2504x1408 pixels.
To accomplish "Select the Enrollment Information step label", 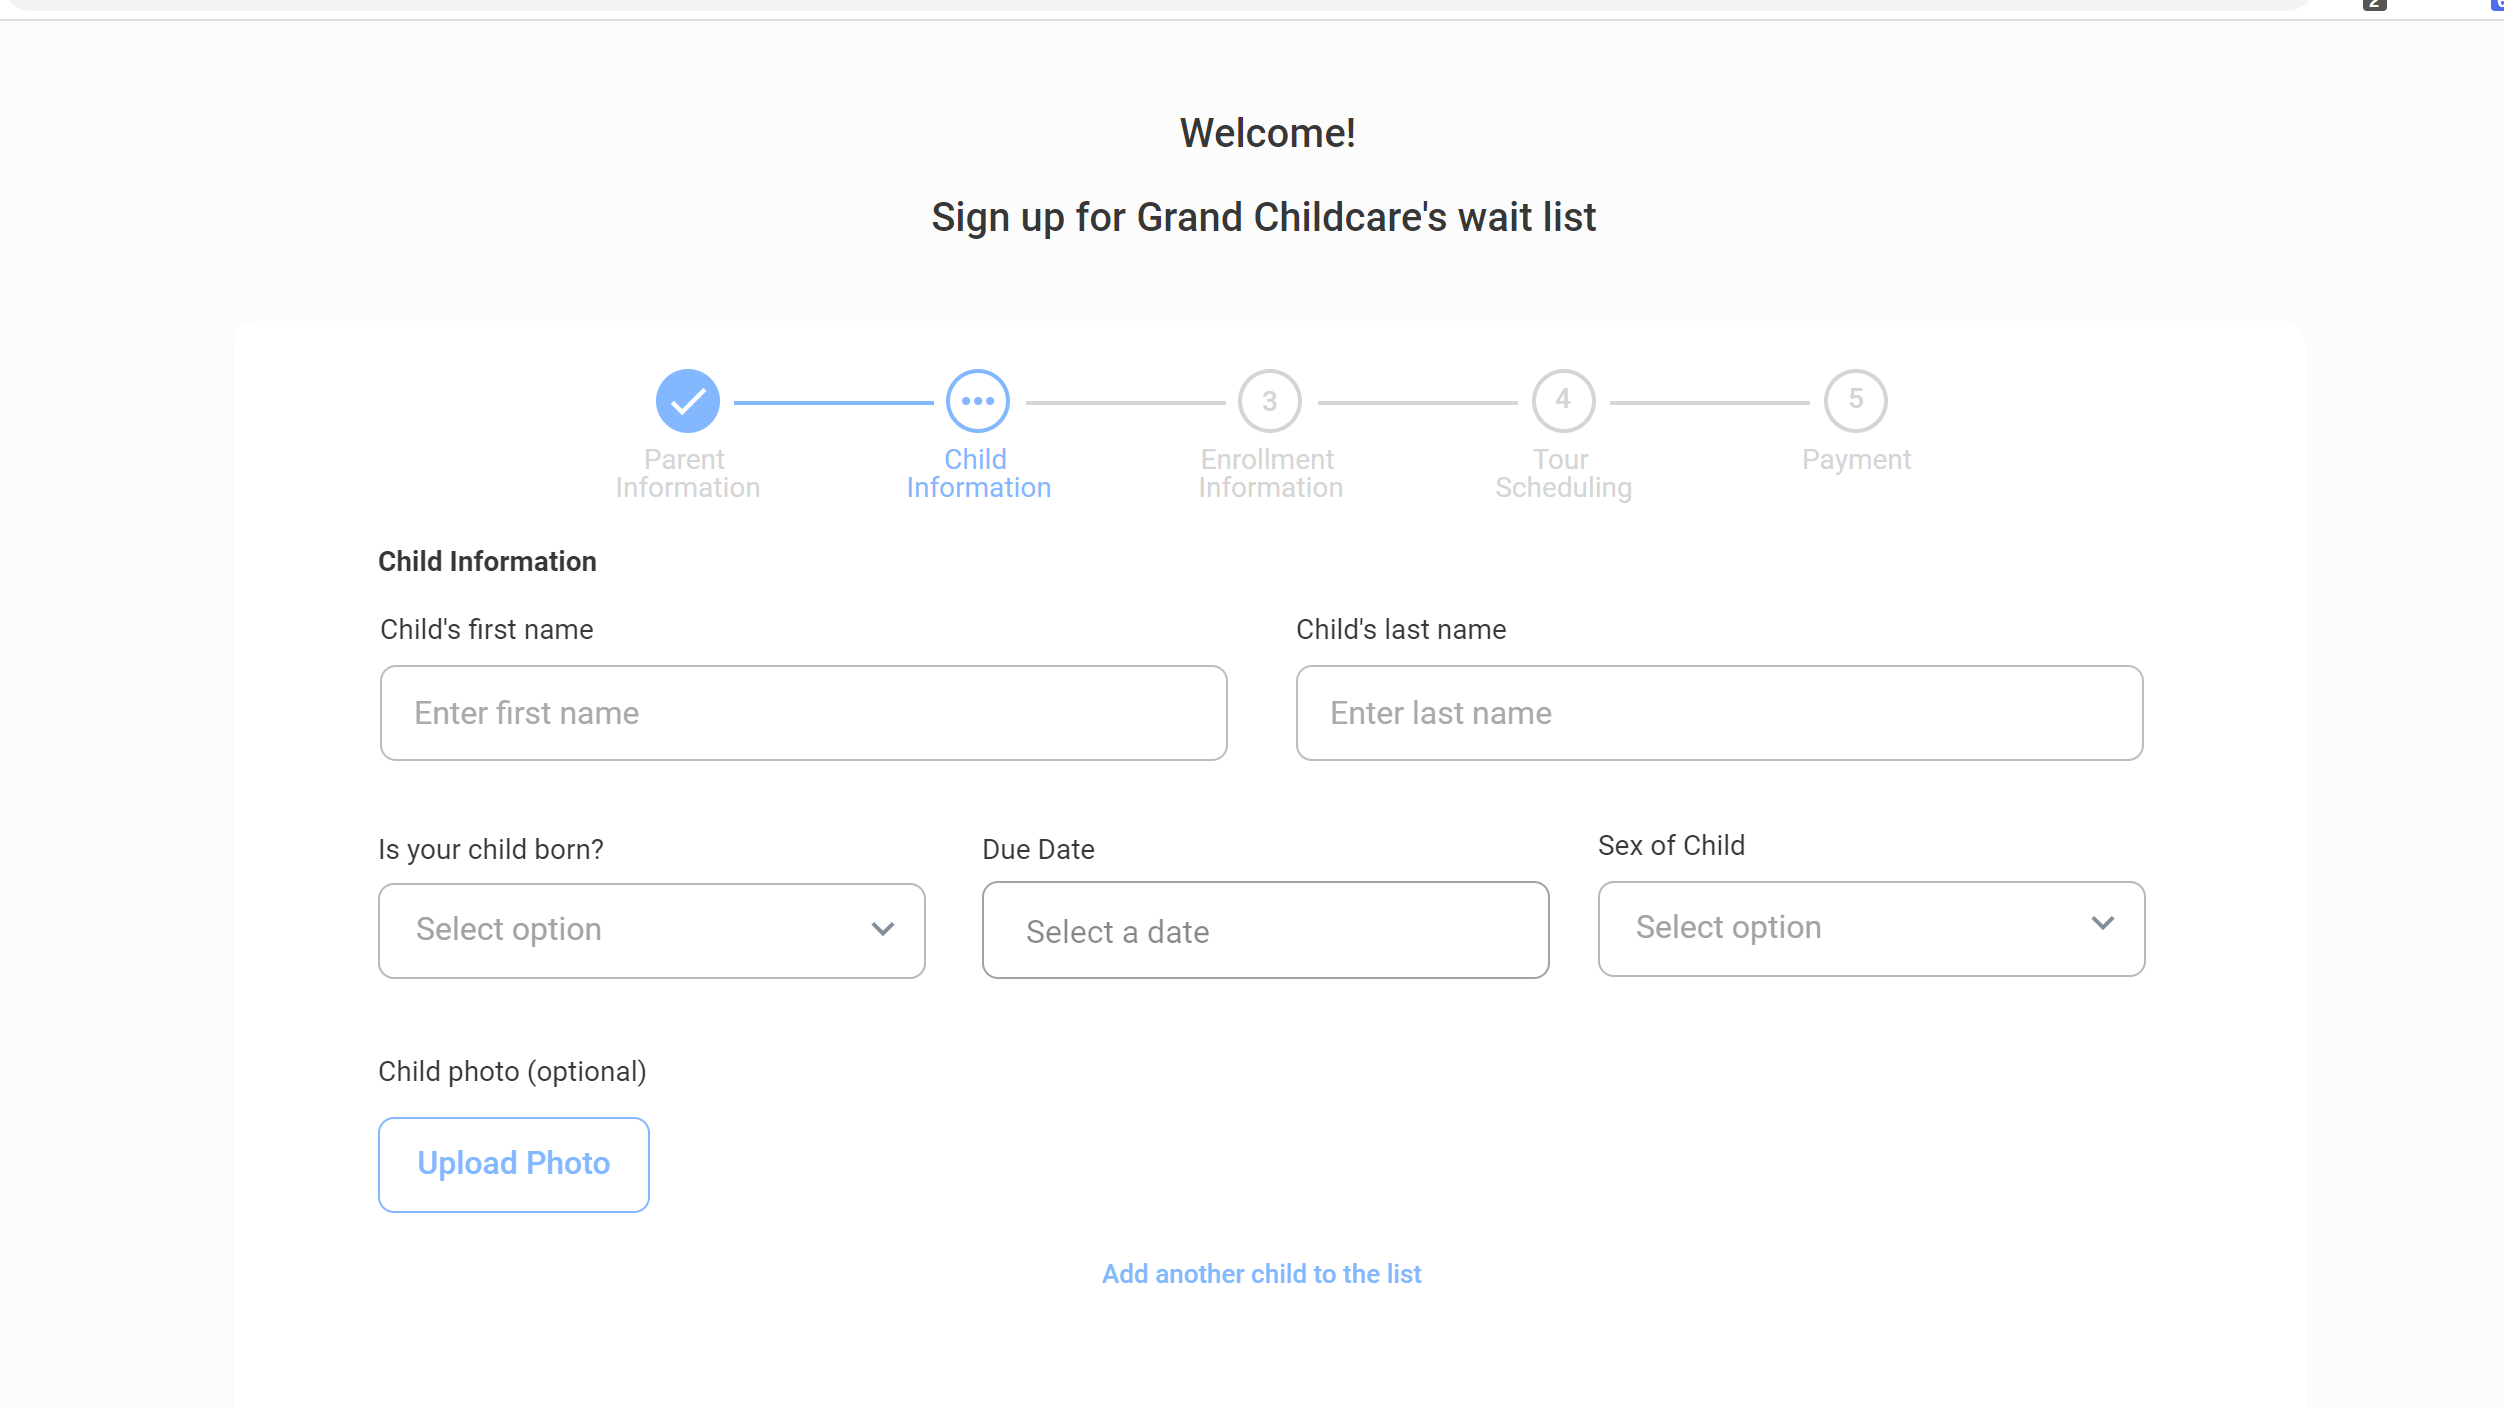I will [1270, 473].
